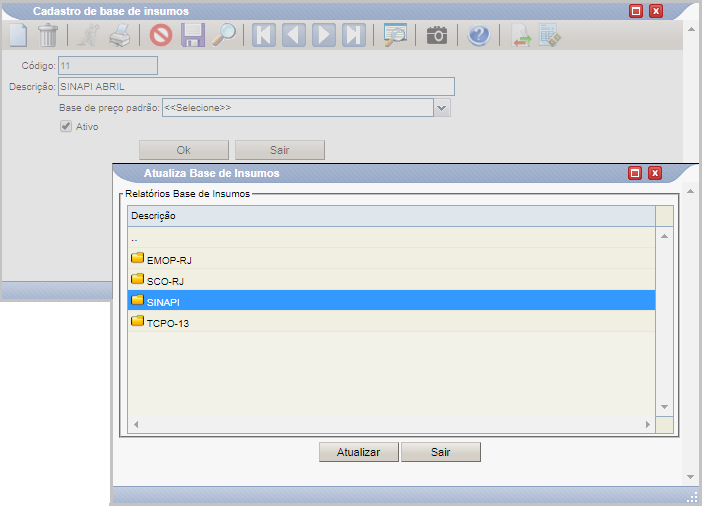
Task: Open the advanced query screen icon
Action: point(395,35)
